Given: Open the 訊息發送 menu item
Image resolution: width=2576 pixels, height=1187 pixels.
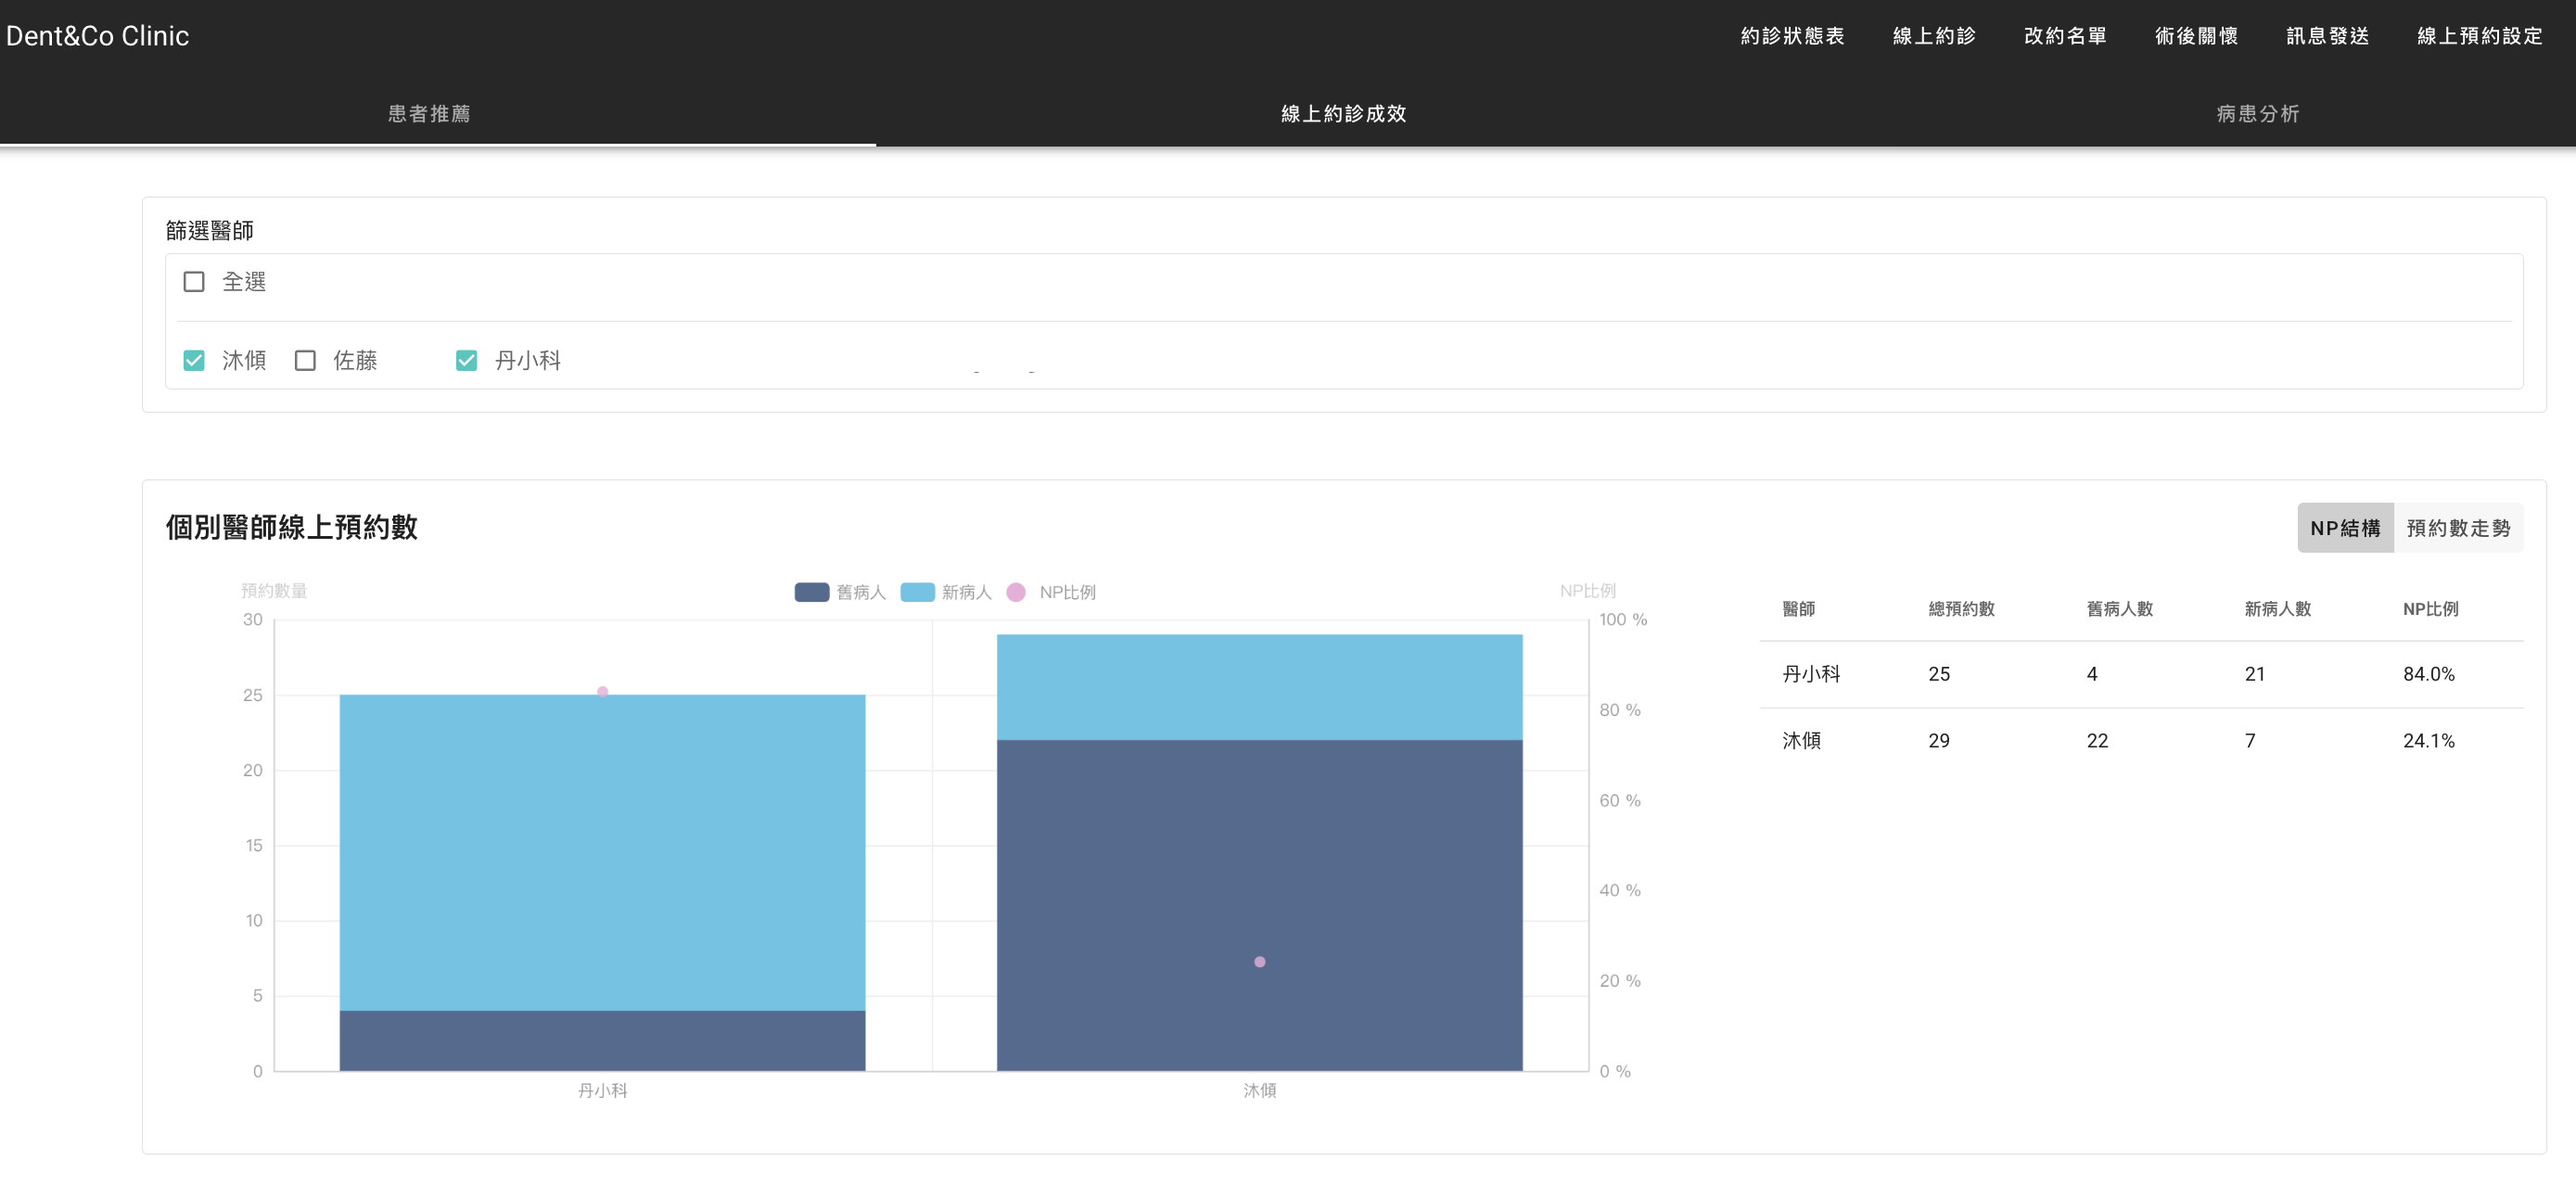Looking at the screenshot, I should coord(2327,36).
